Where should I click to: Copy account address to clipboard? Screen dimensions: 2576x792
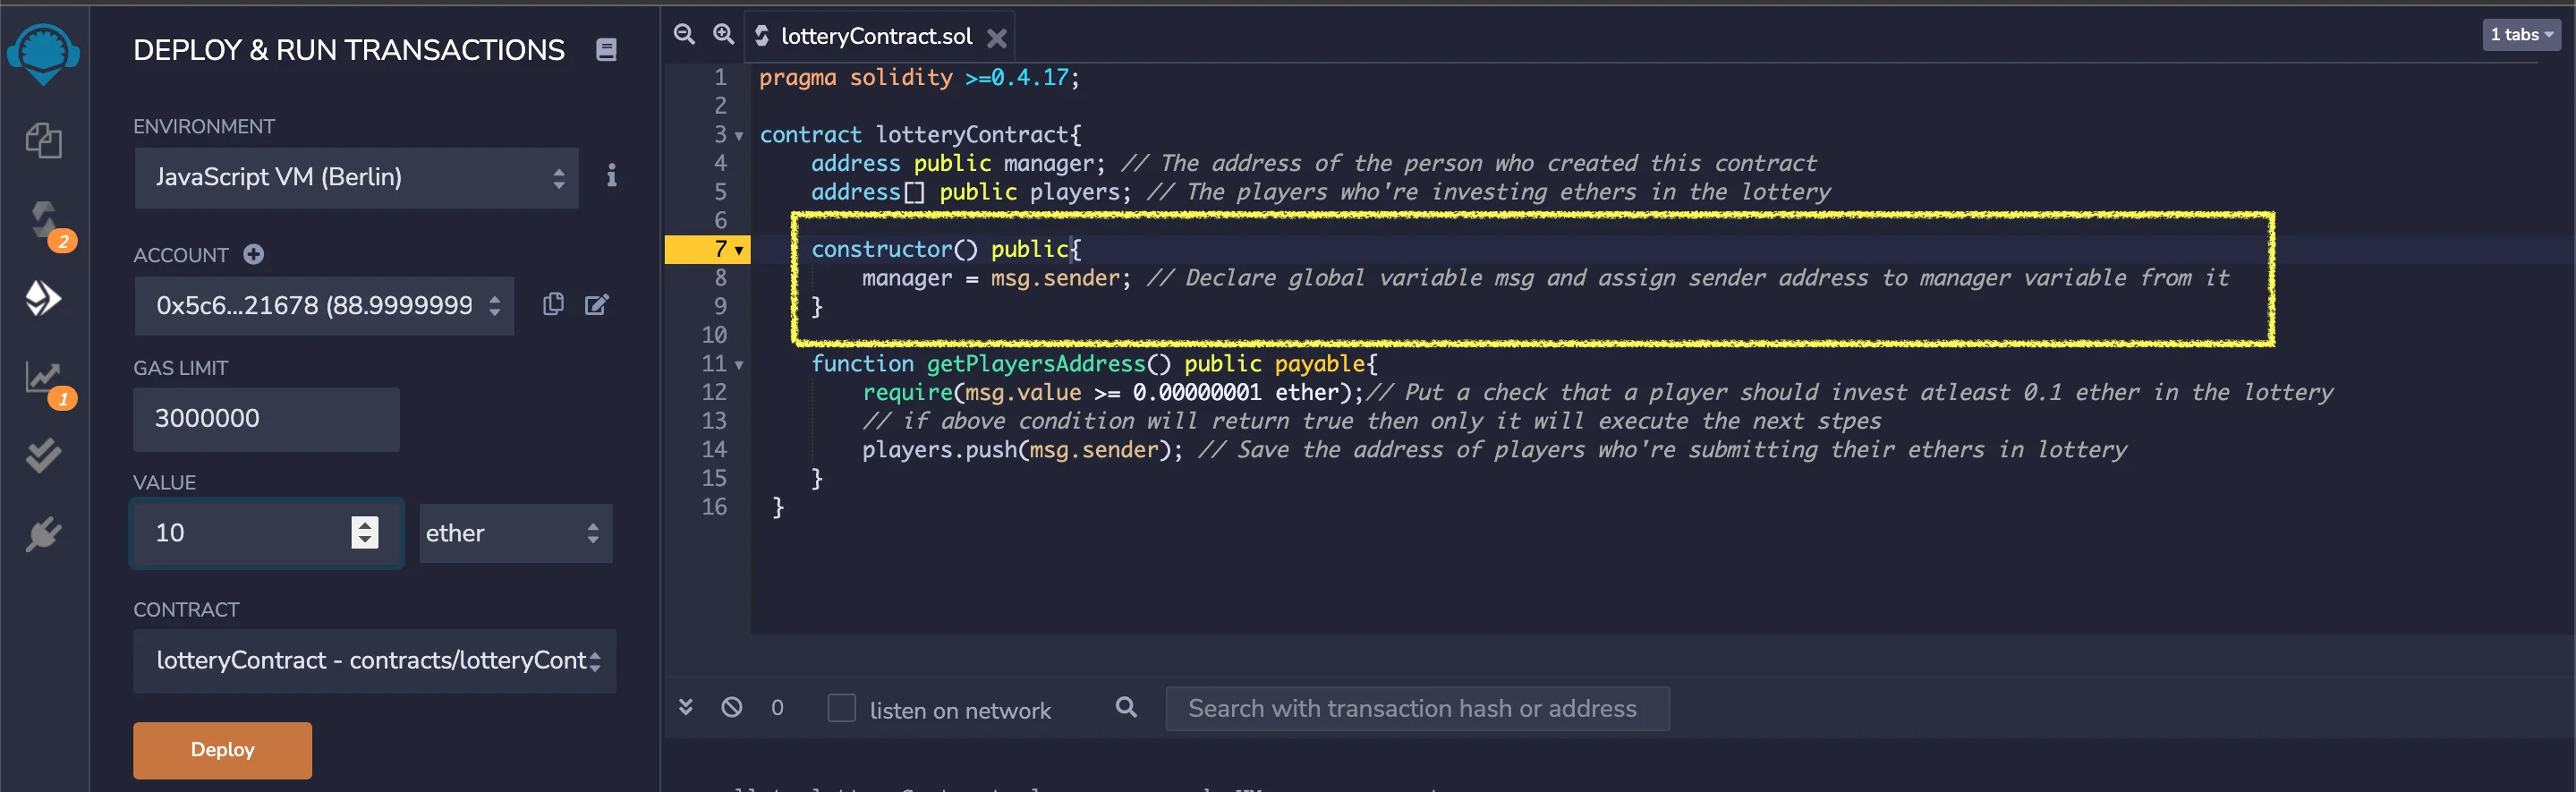tap(553, 305)
